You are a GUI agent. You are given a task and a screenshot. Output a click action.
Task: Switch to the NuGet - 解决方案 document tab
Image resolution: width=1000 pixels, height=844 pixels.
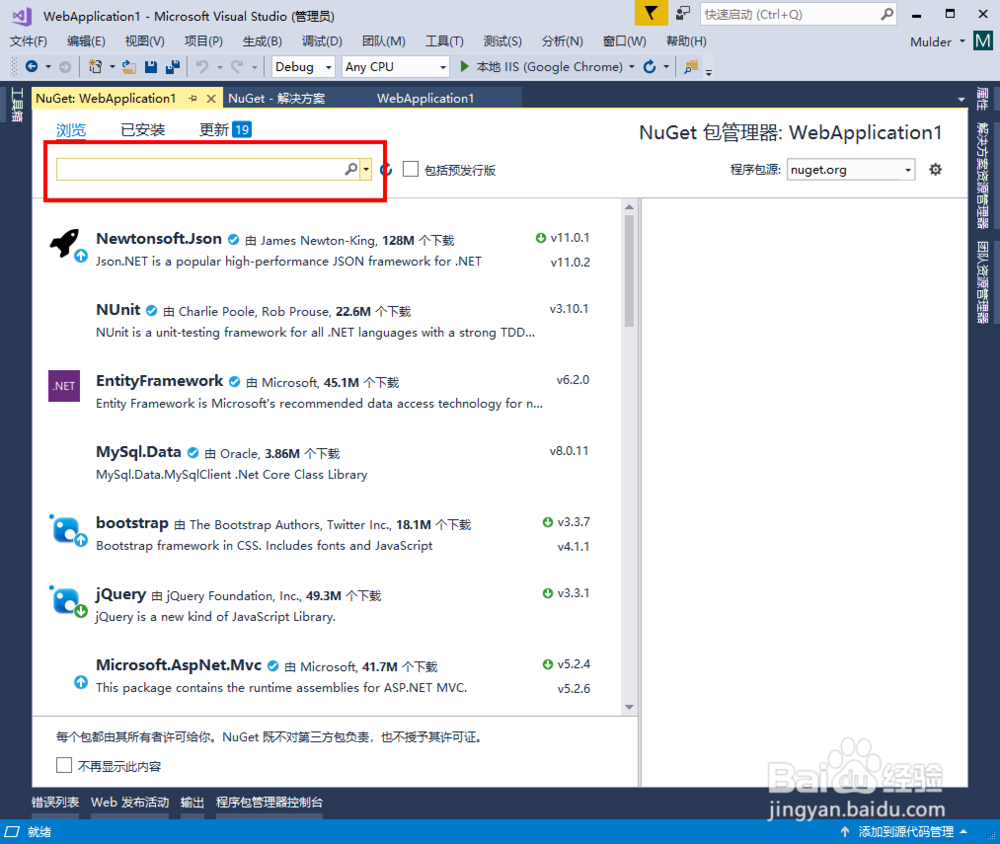click(276, 98)
